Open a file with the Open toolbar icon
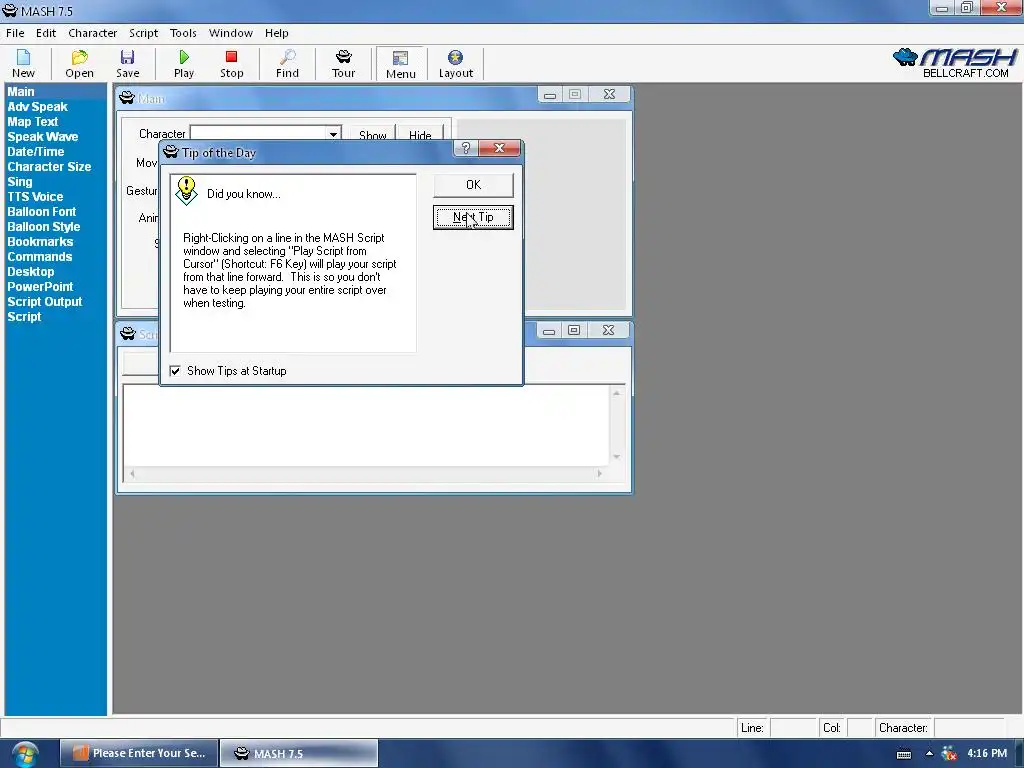The height and width of the screenshot is (768, 1024). point(79,63)
